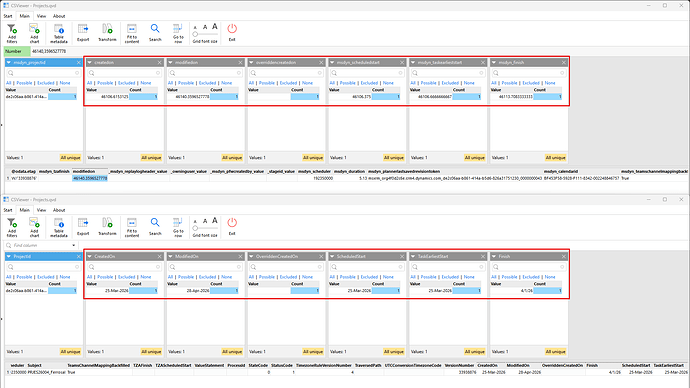Click the All unique badge in the createdon panel
690x388 pixels.
point(151,157)
